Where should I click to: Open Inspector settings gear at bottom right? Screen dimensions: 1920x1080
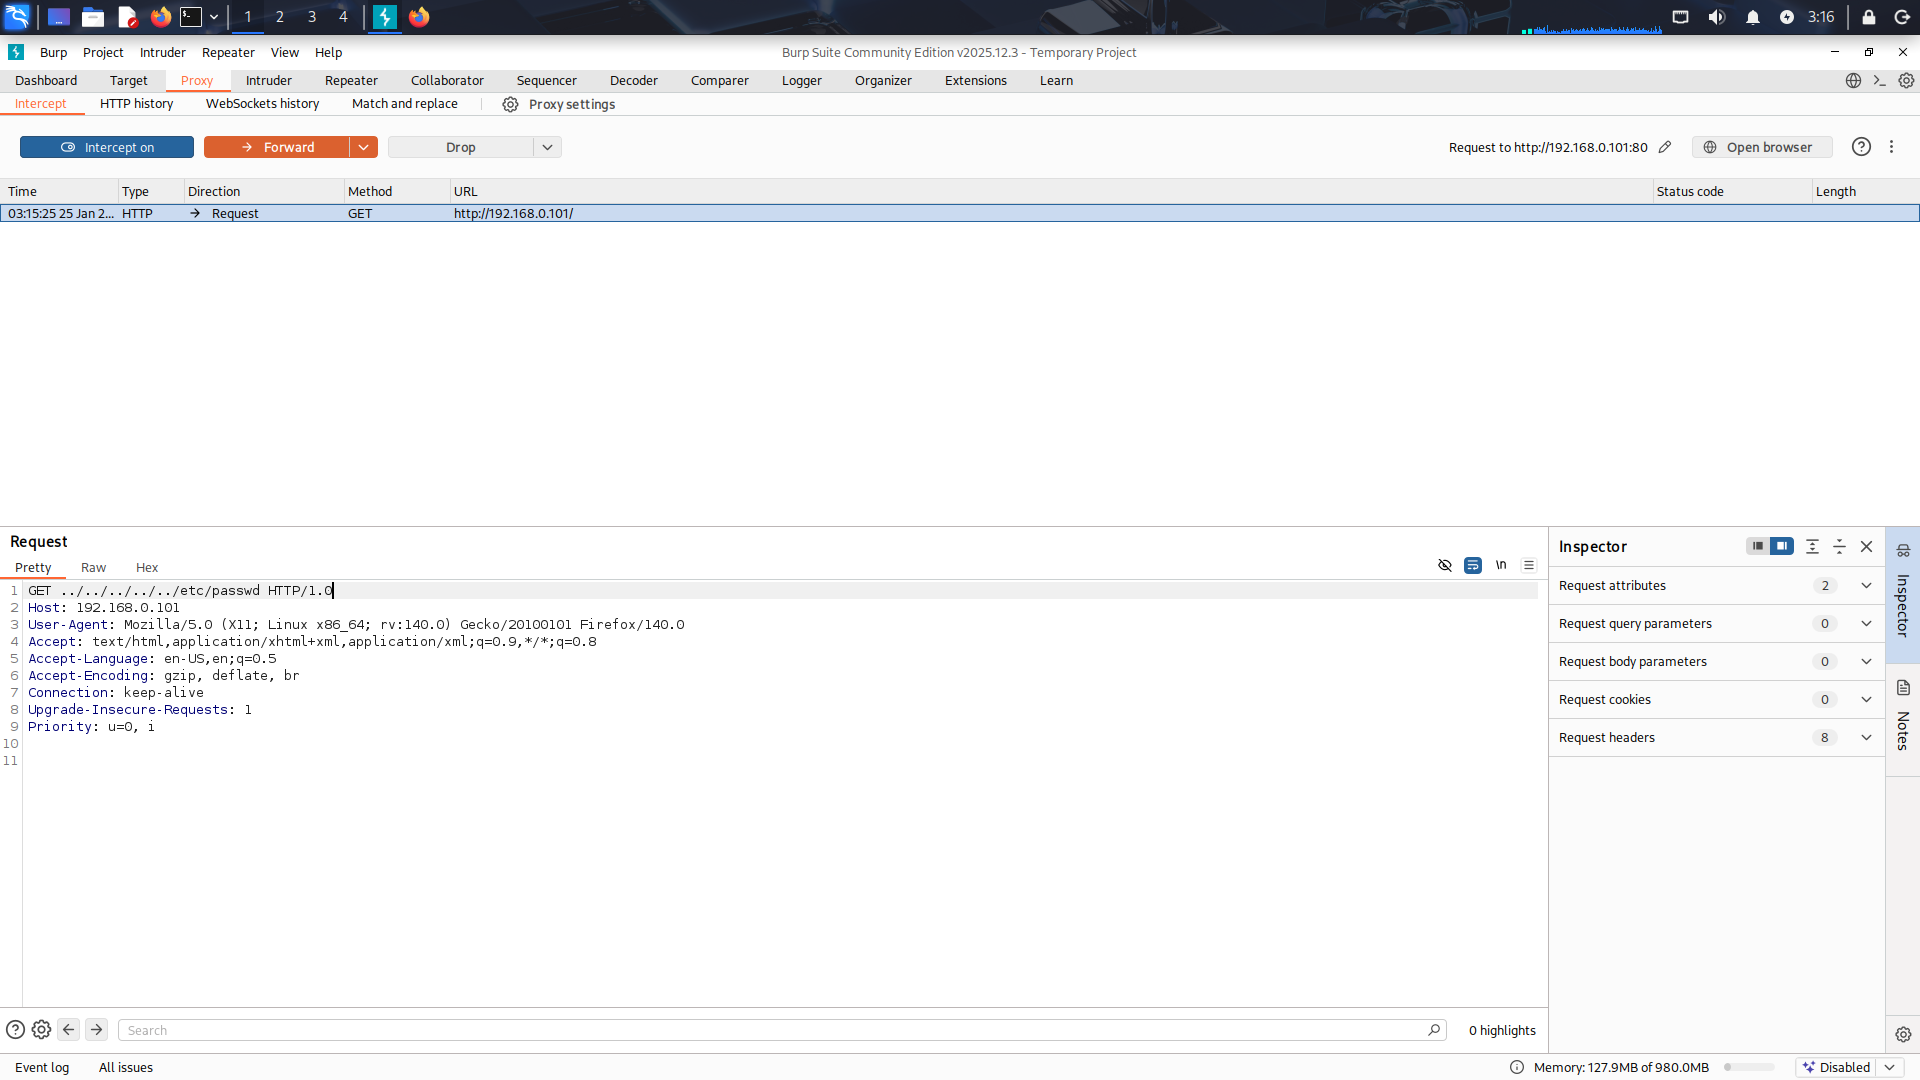(x=1903, y=1034)
